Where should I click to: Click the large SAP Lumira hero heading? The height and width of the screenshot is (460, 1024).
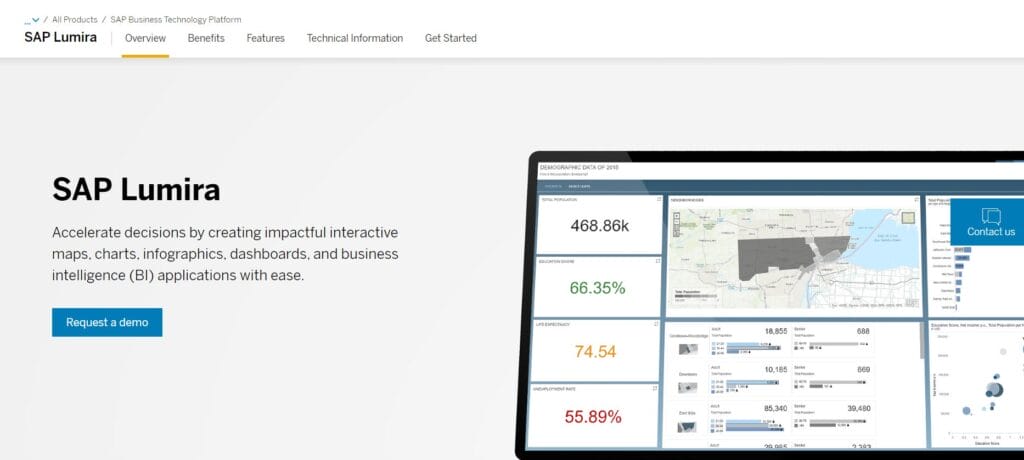(136, 190)
